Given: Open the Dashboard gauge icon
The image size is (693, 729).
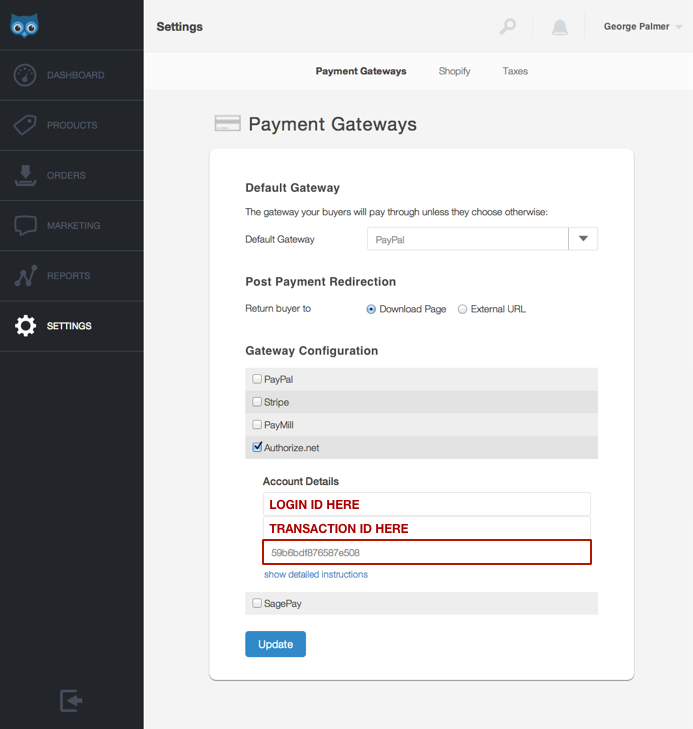Looking at the screenshot, I should tap(25, 75).
